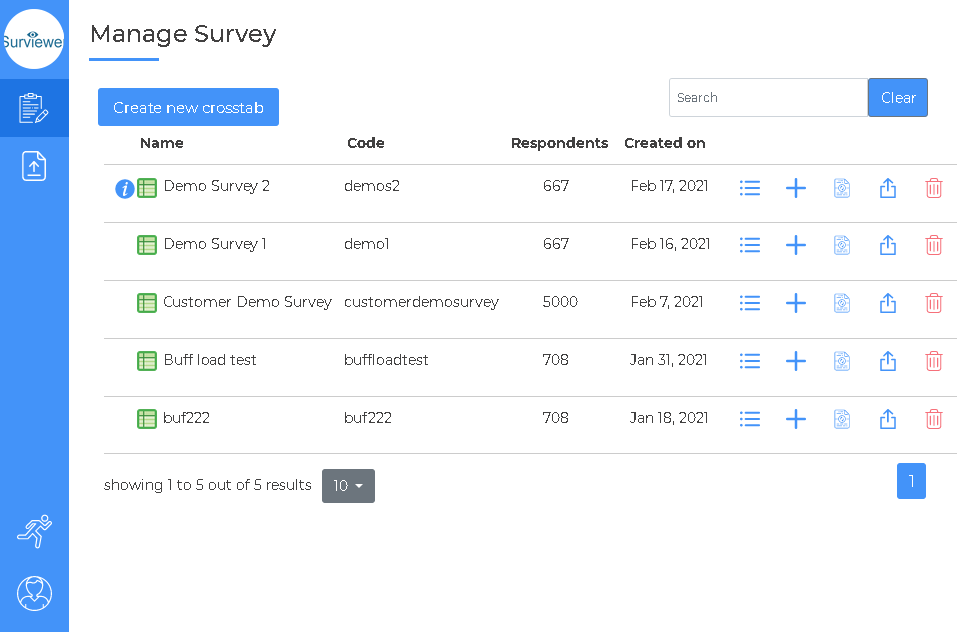Image resolution: width=957 pixels, height=632 pixels.
Task: Click the plus icon for Demo Survey 1
Action: [x=795, y=245]
